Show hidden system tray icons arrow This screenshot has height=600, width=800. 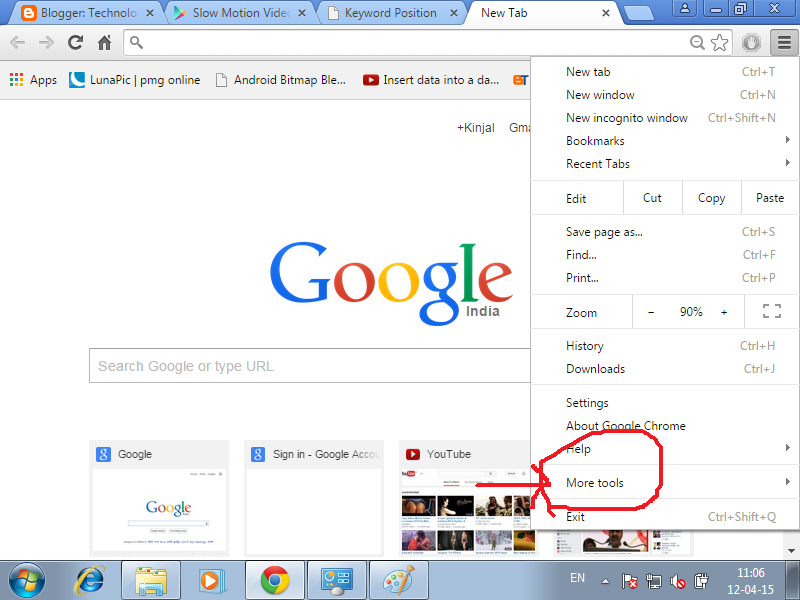tap(605, 581)
